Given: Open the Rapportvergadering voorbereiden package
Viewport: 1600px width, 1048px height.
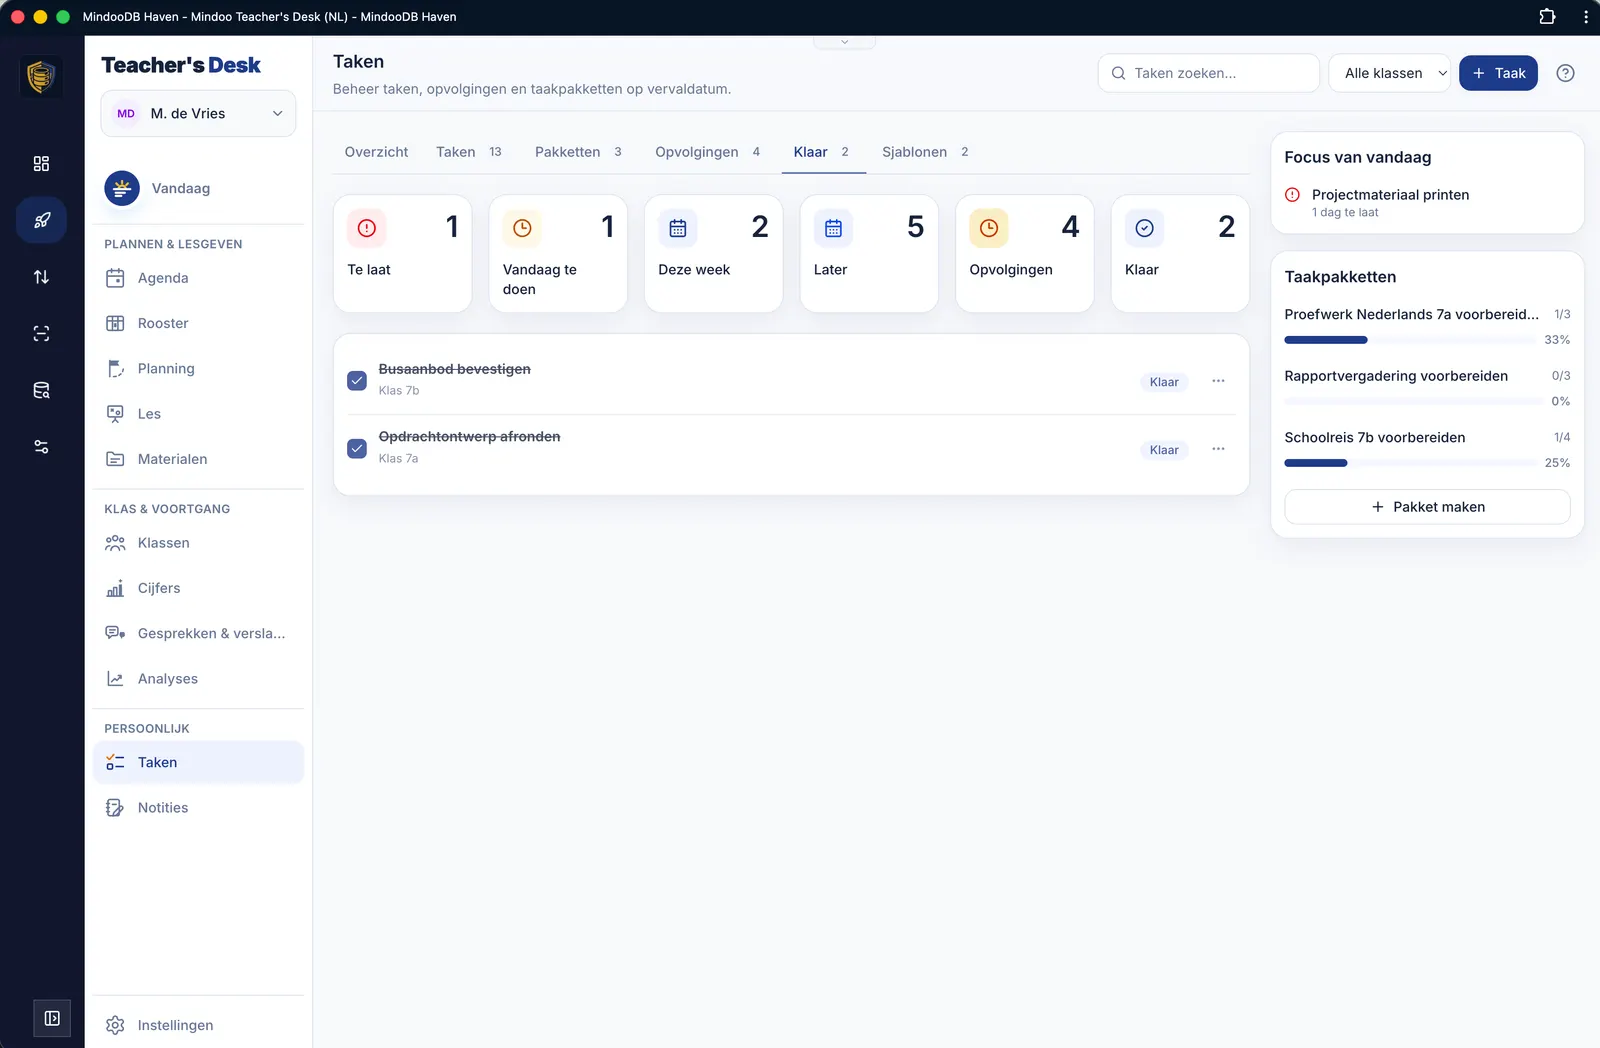Looking at the screenshot, I should pyautogui.click(x=1396, y=376).
